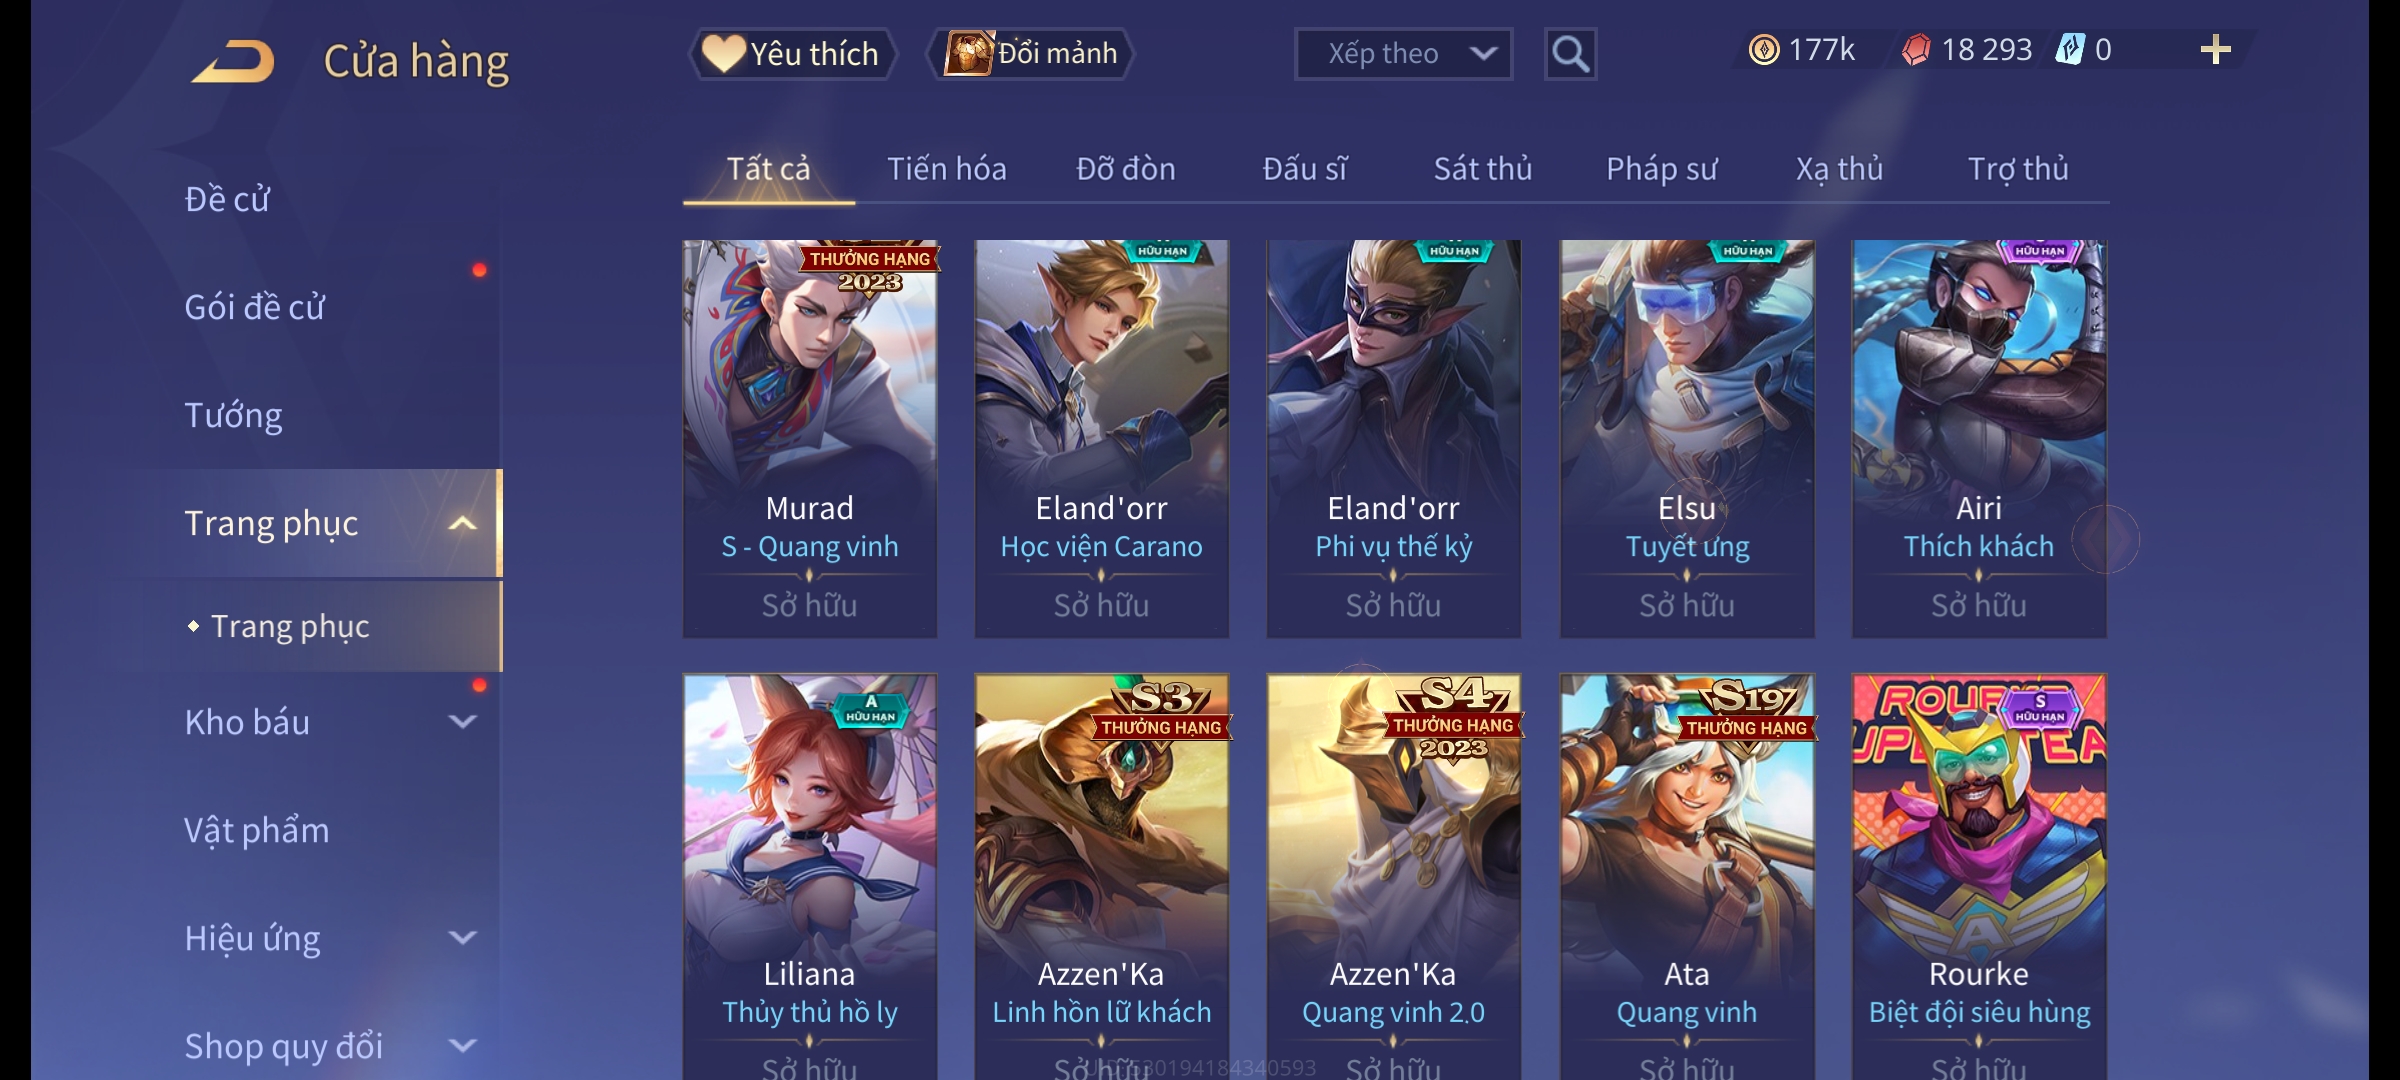Open Yêu thích favorites with heart icon

792,54
